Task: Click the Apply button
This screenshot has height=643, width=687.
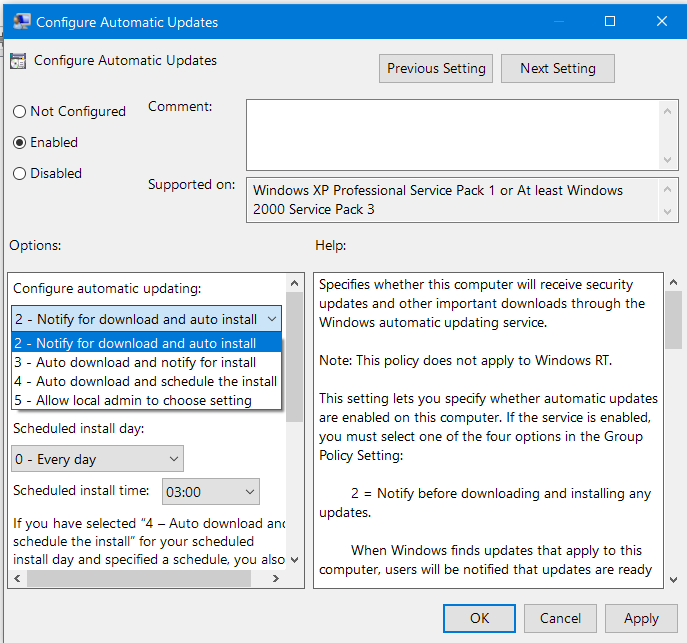Action: click(641, 618)
